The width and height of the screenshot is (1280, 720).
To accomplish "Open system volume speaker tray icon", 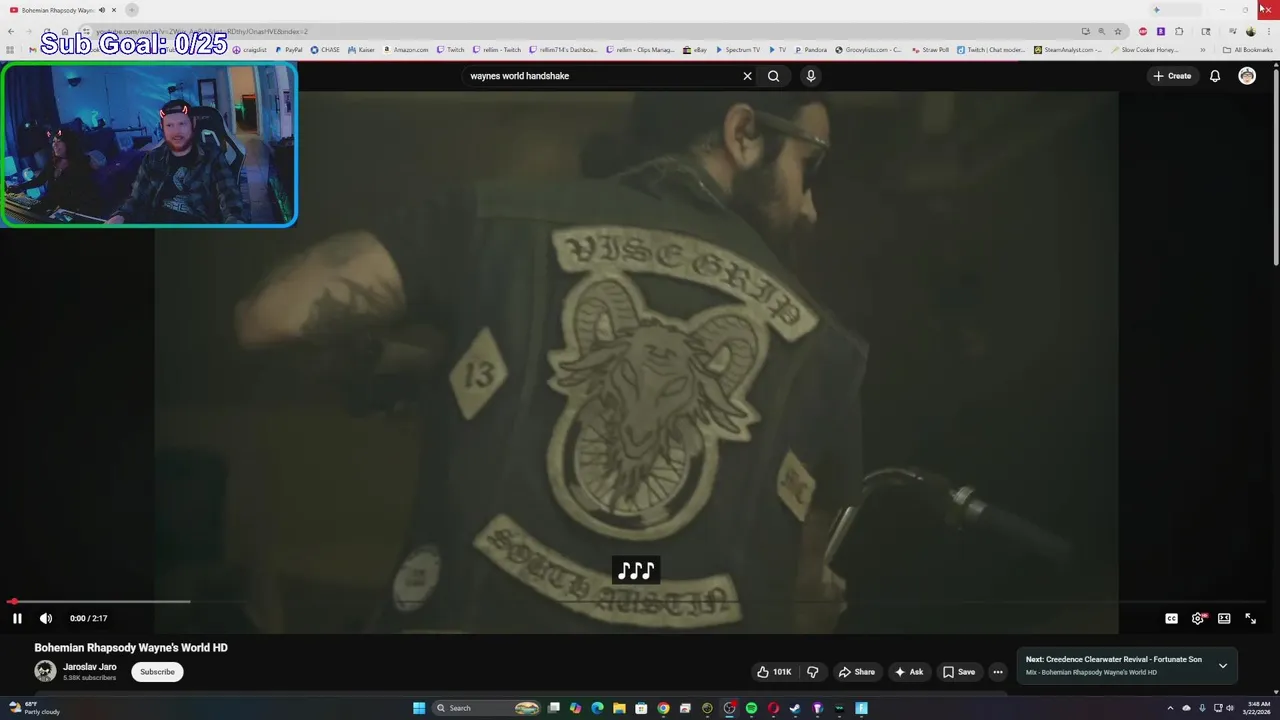I will click(1229, 708).
